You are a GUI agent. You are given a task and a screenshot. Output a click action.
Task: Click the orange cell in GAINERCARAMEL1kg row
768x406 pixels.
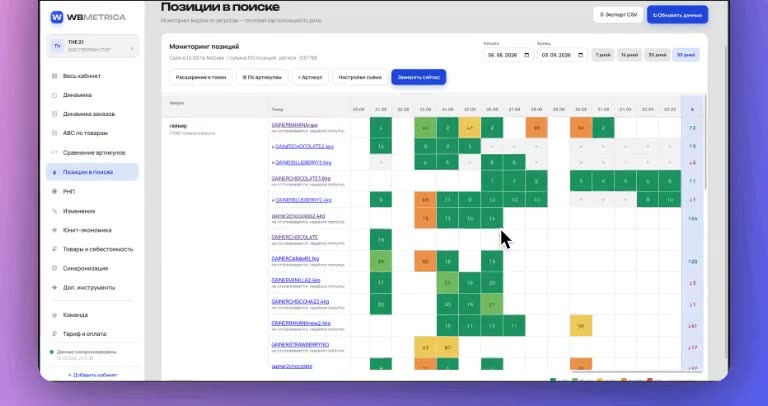(425, 262)
